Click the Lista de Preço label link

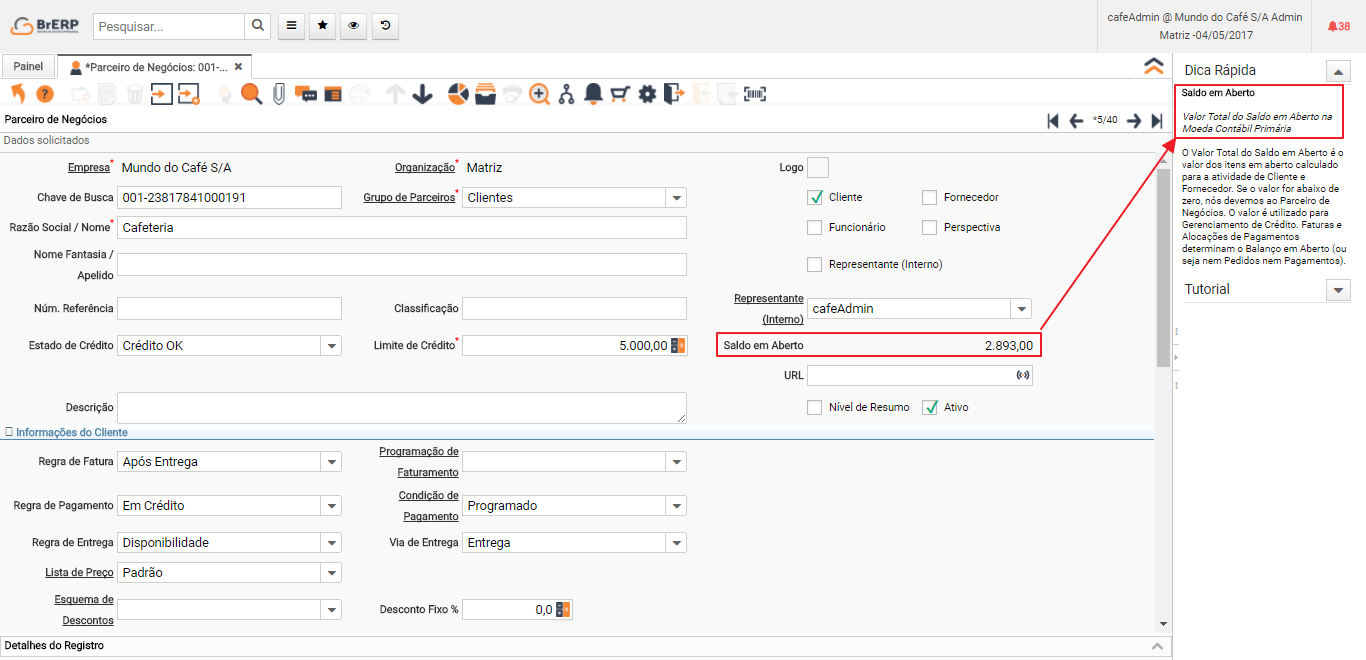click(79, 573)
